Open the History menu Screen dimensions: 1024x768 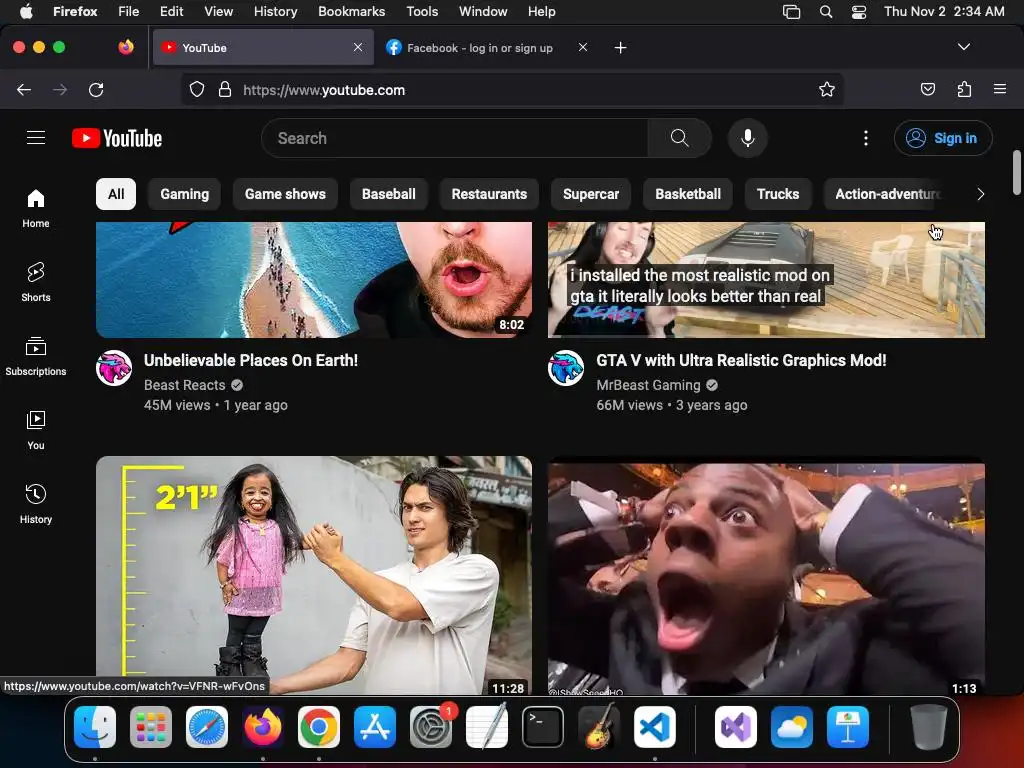click(x=276, y=12)
